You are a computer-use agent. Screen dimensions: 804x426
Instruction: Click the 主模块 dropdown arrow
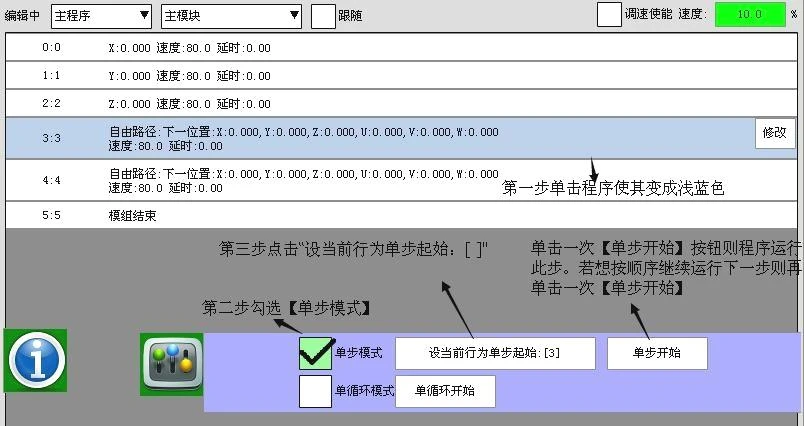[x=294, y=15]
